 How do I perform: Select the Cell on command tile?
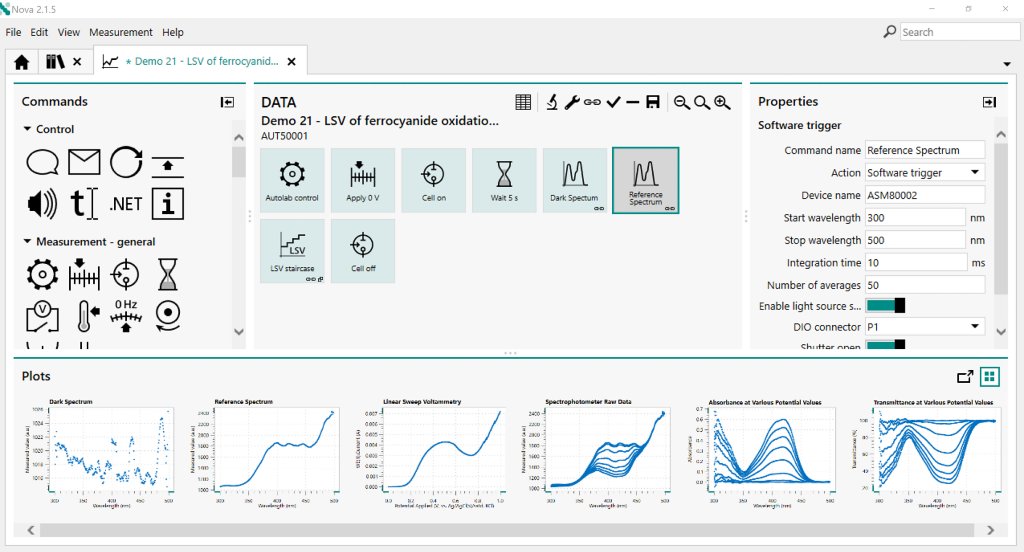[x=434, y=180]
